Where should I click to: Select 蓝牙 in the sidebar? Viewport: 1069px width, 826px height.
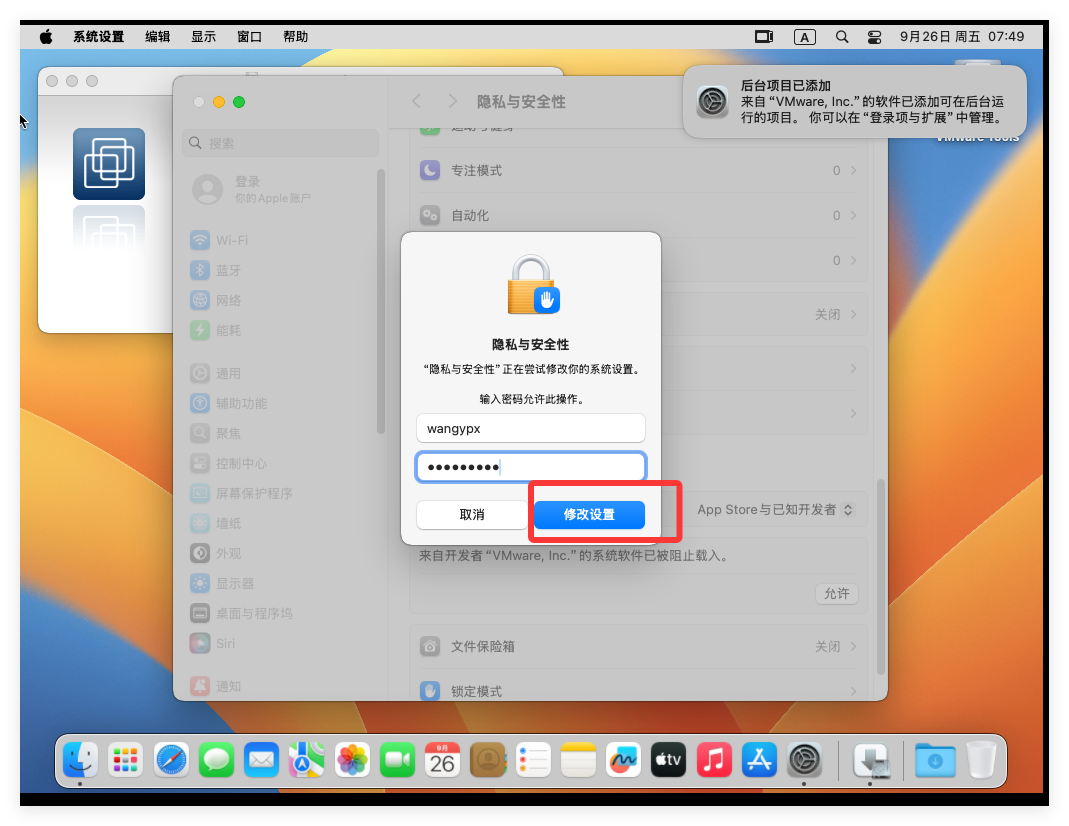pyautogui.click(x=280, y=271)
